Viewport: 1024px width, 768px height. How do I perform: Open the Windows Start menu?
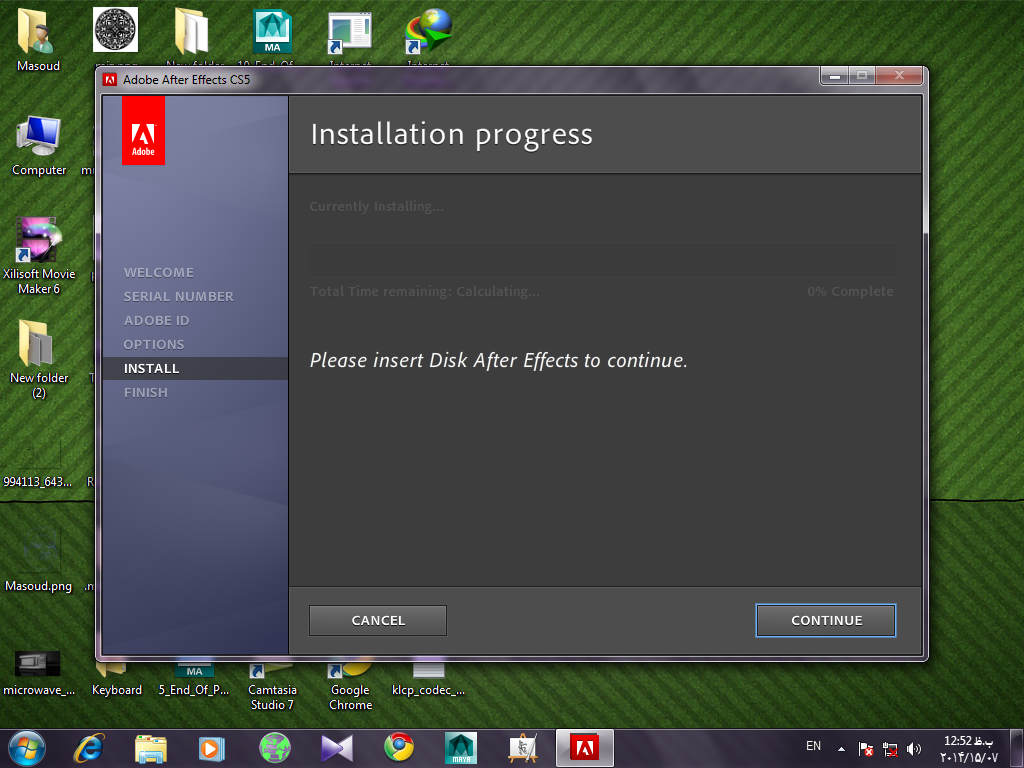pyautogui.click(x=26, y=748)
